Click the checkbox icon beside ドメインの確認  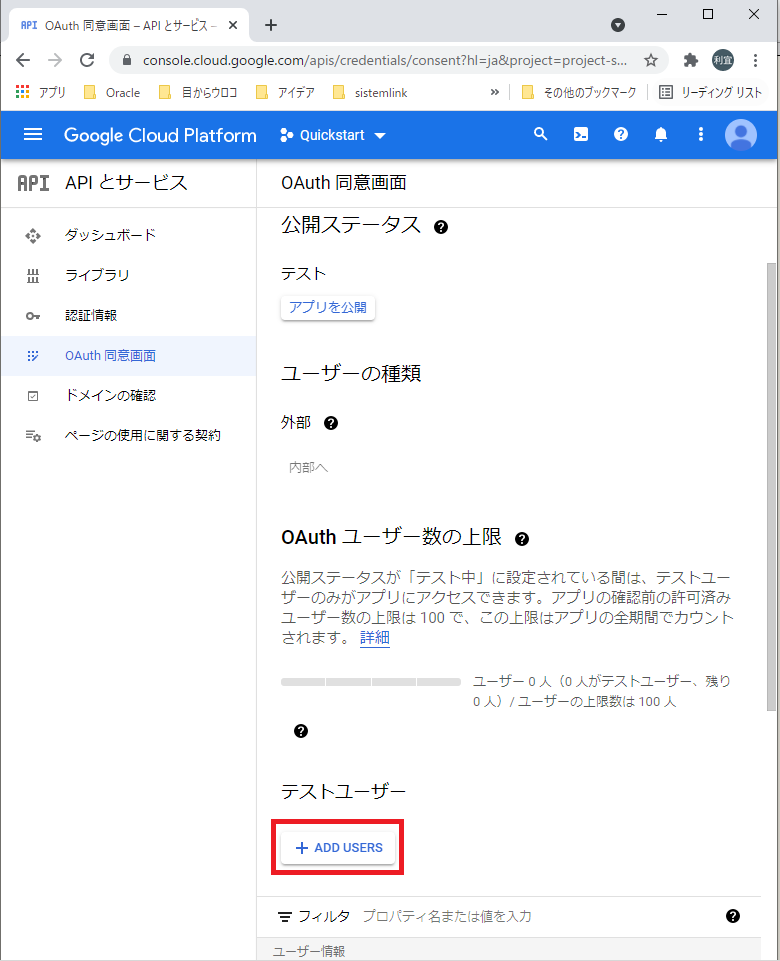coord(33,396)
